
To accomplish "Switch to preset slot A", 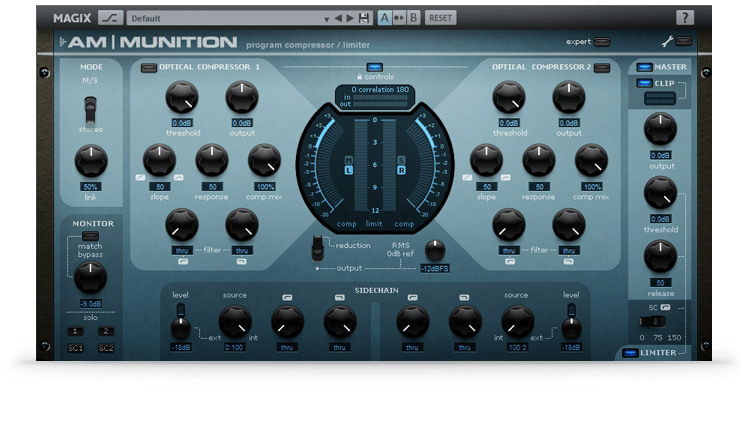I will (x=385, y=18).
